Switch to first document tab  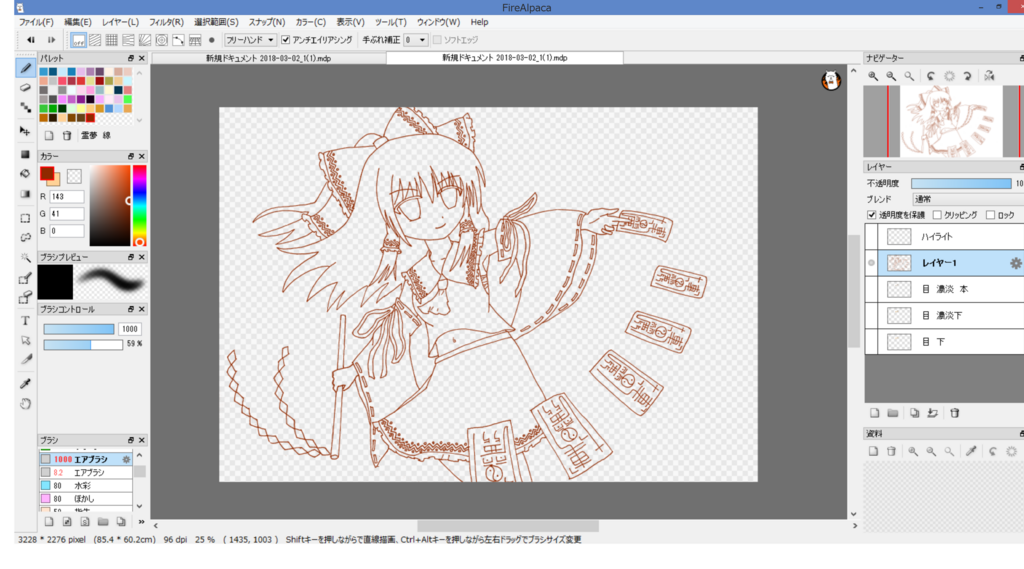coord(268,58)
